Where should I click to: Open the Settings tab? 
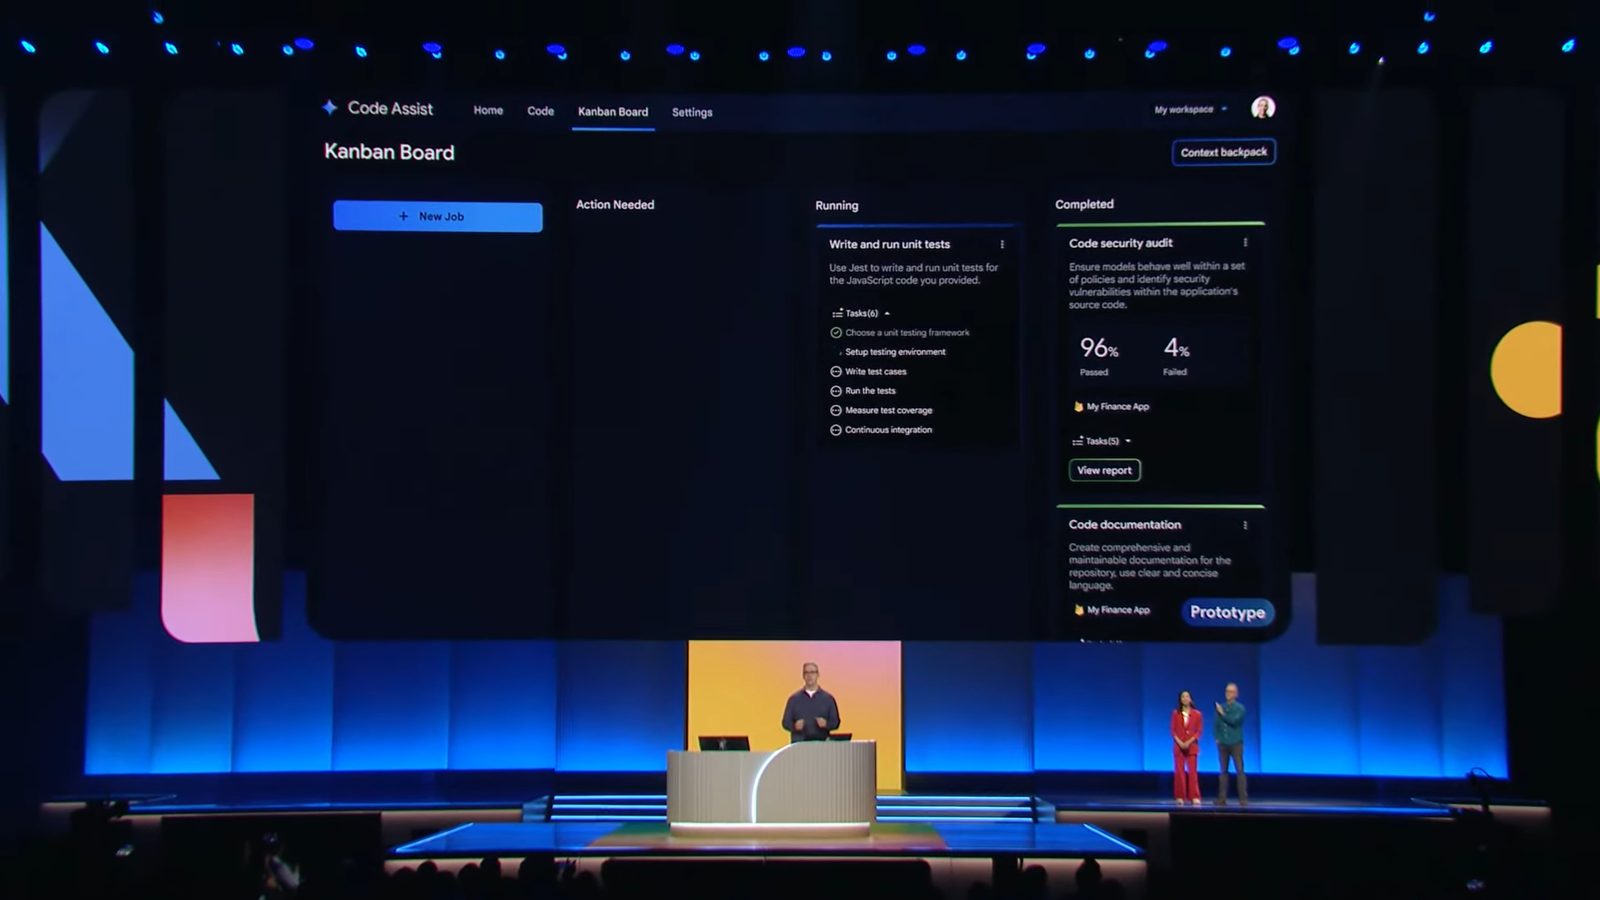(692, 112)
